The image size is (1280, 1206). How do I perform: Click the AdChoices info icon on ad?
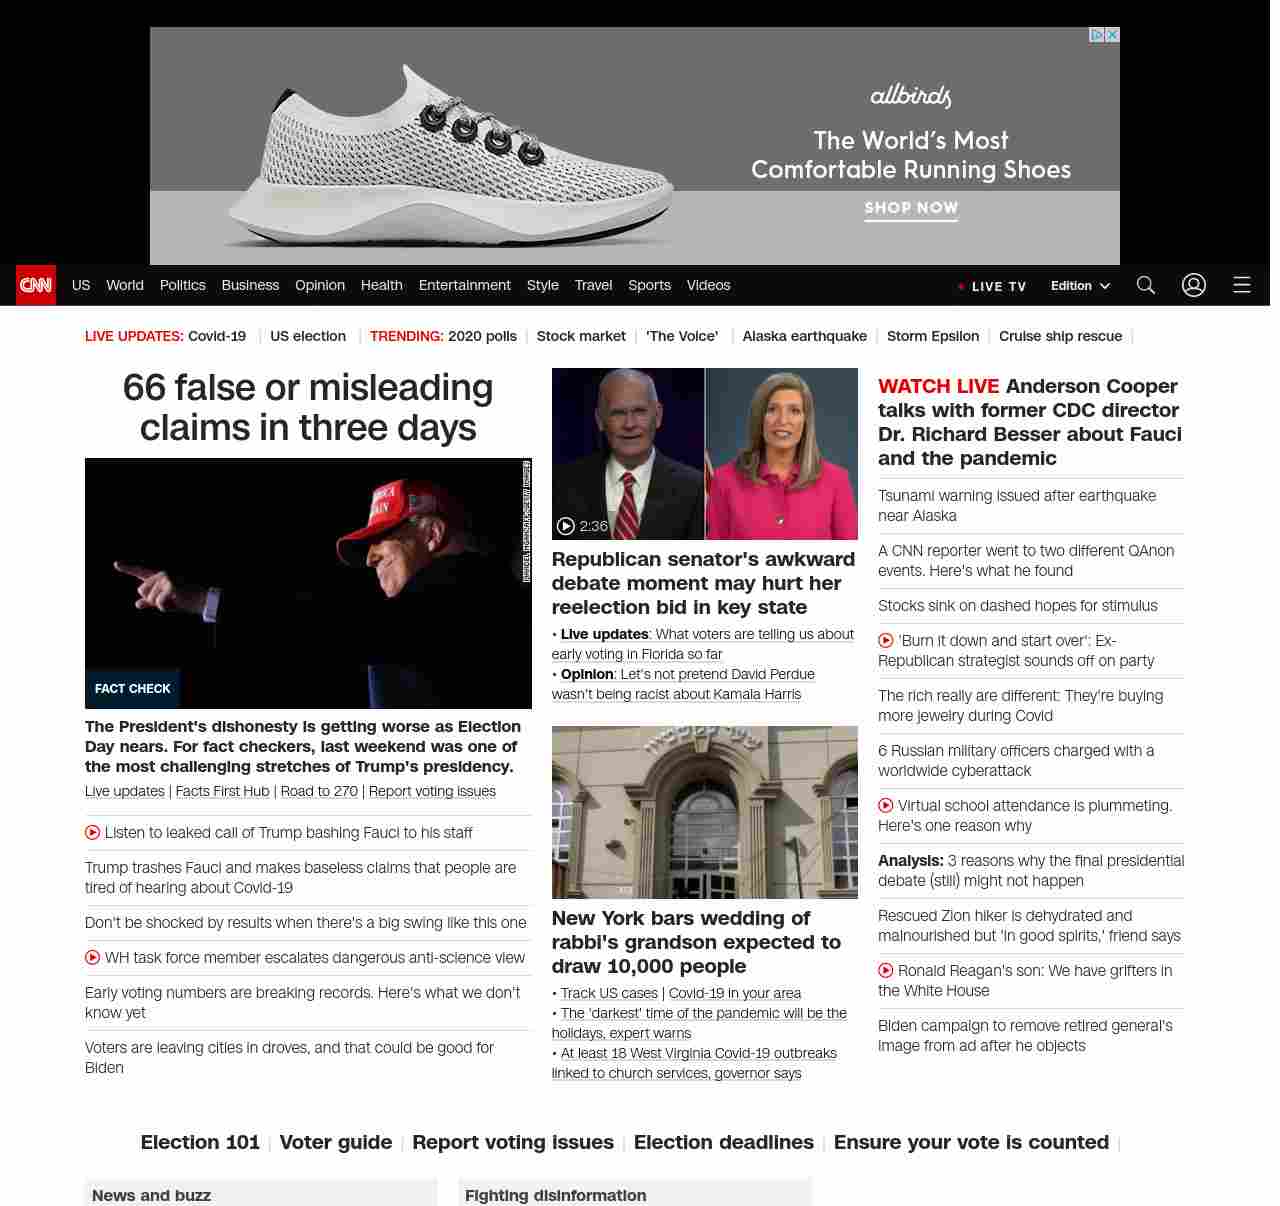coord(1097,35)
